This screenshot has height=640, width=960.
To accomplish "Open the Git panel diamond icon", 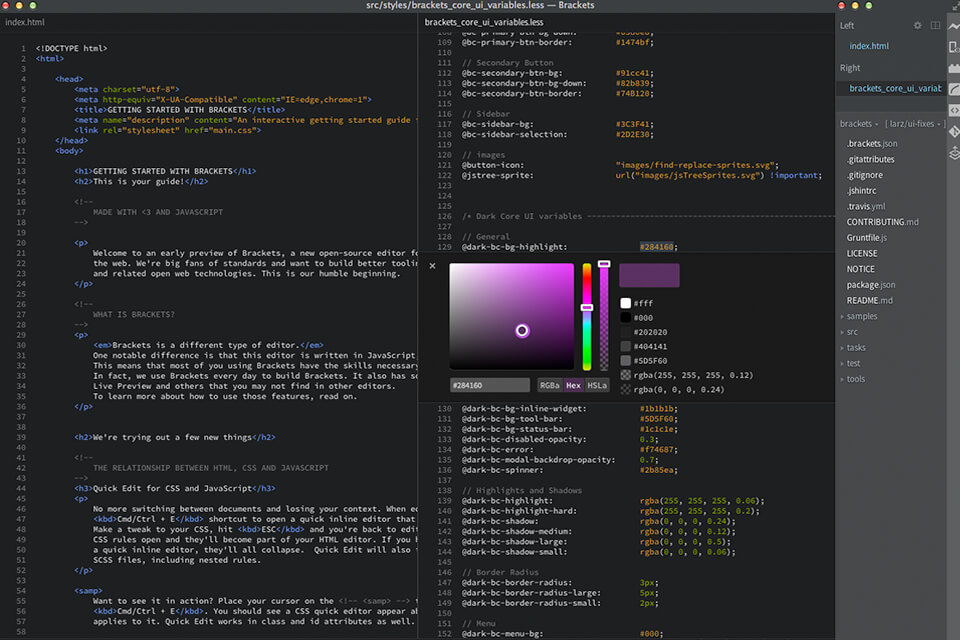I will [953, 131].
